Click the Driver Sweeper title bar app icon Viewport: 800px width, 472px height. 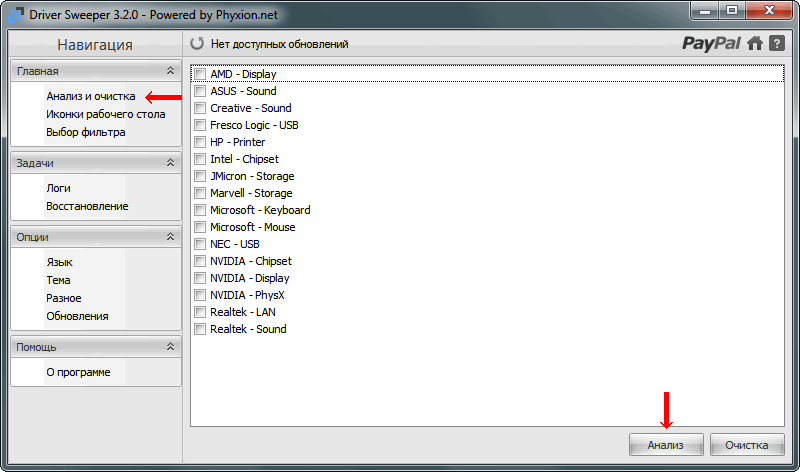(16, 15)
